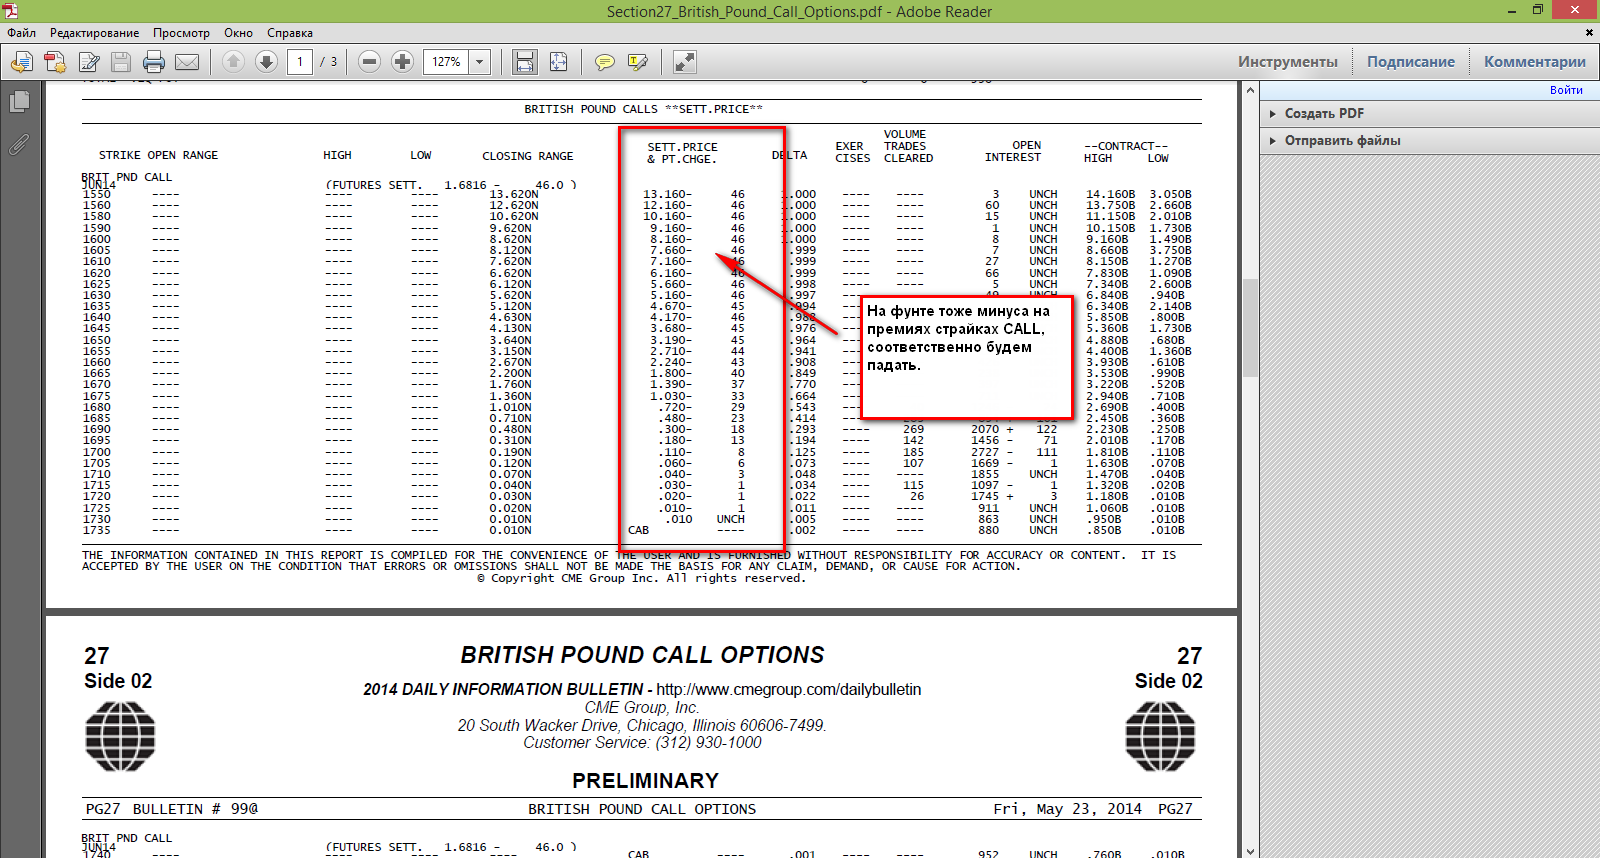Click the Create PDF online toolbar icon

click(x=55, y=62)
